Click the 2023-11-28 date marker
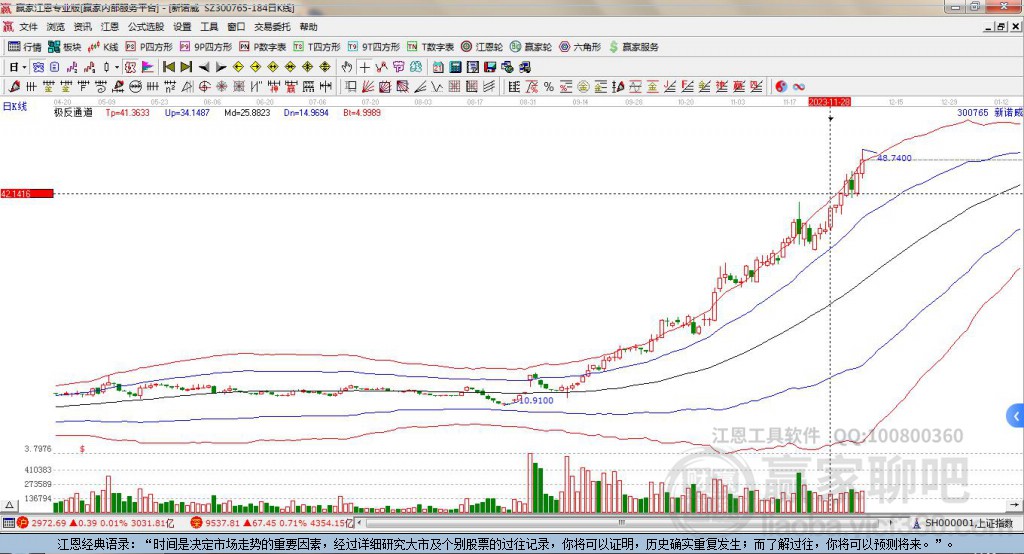1024x554 pixels. tap(829, 102)
